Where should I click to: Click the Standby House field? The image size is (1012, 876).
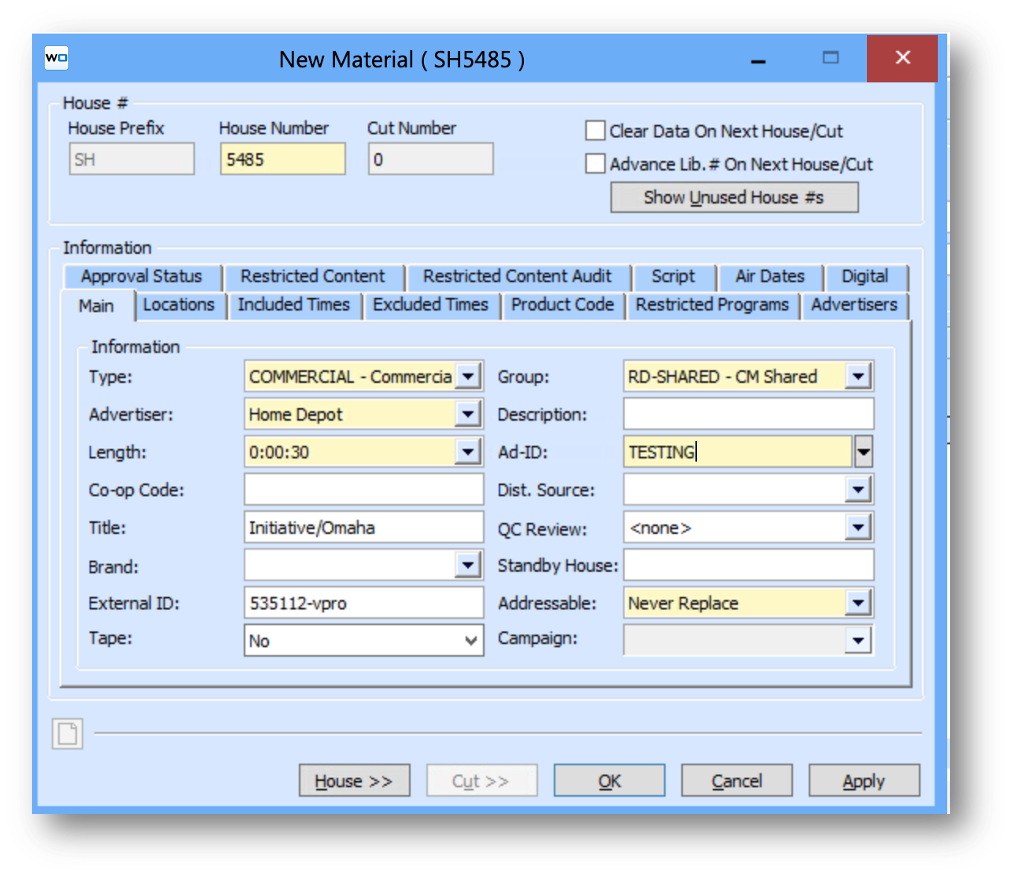(x=749, y=565)
